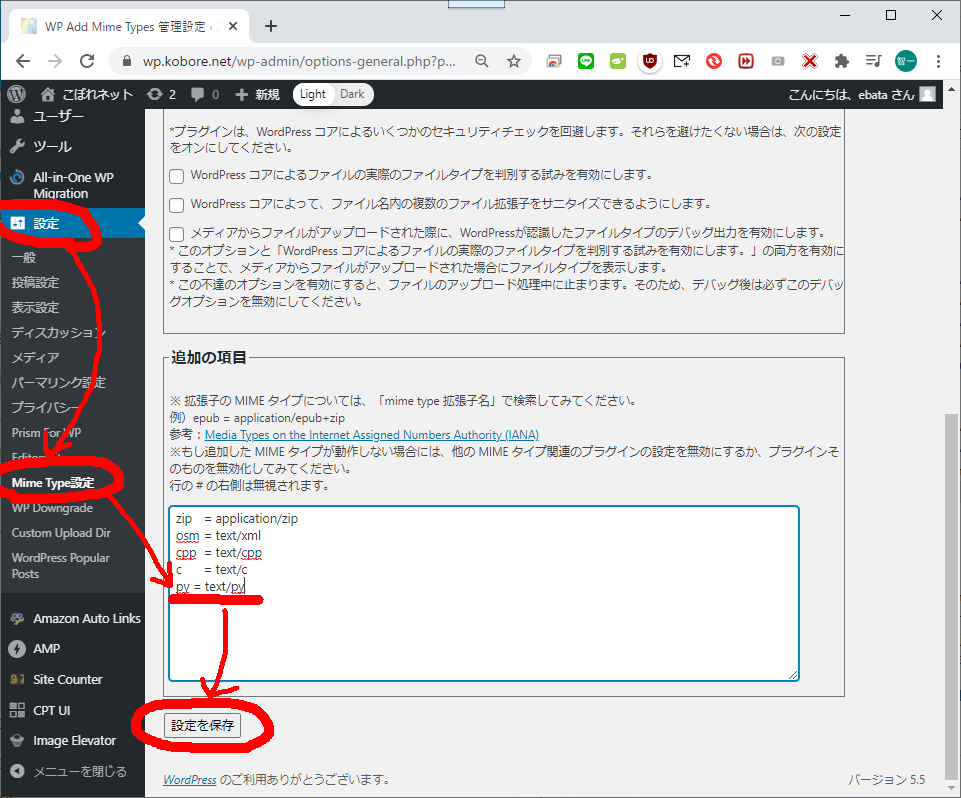This screenshot has height=798, width=961.
Task: Open the こんにちは ebata さん account menu
Action: pos(860,94)
